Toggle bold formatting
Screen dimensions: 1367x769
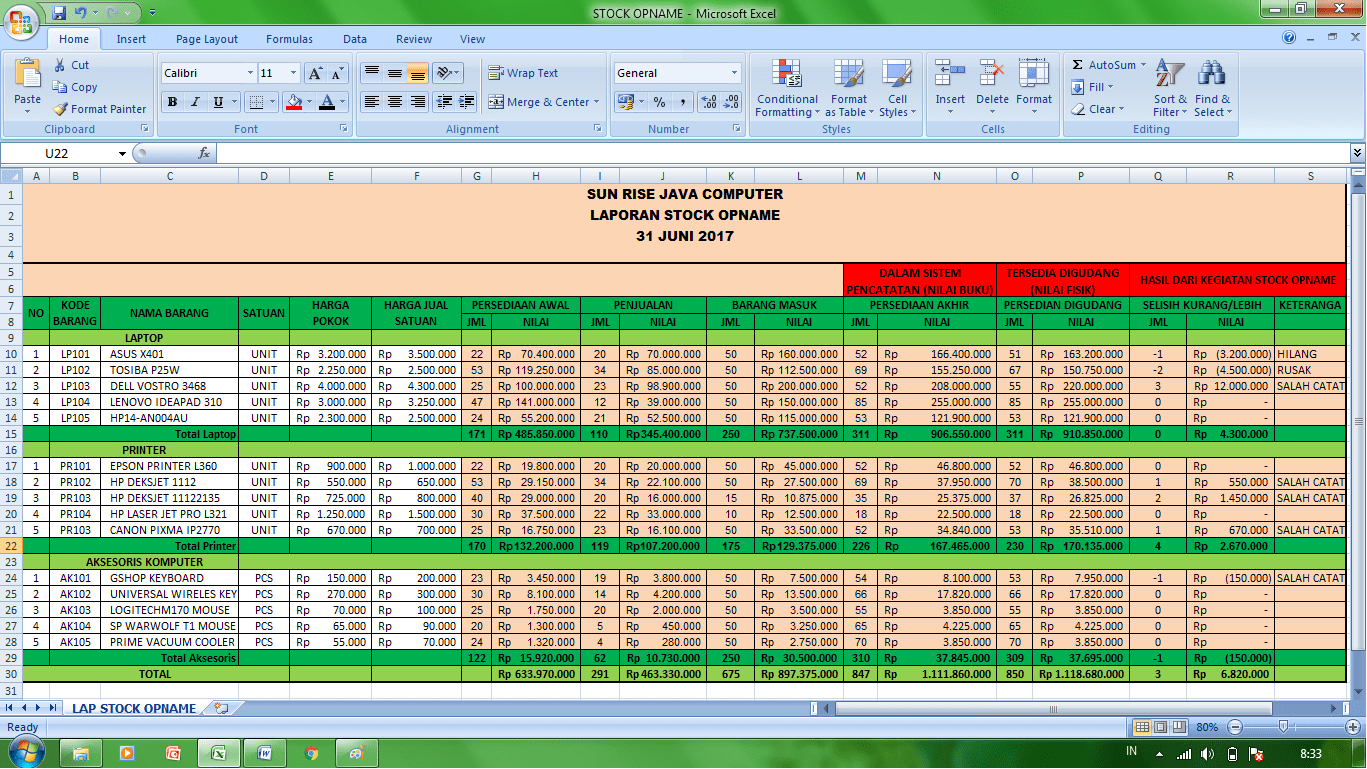click(x=172, y=102)
